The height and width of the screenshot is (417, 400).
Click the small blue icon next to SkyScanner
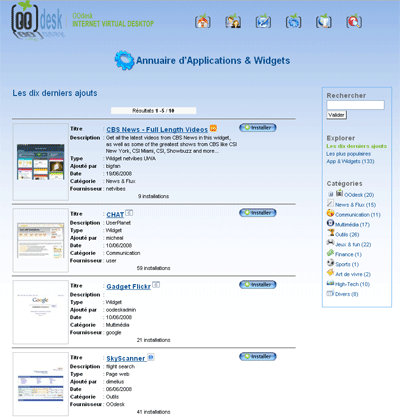(x=151, y=357)
